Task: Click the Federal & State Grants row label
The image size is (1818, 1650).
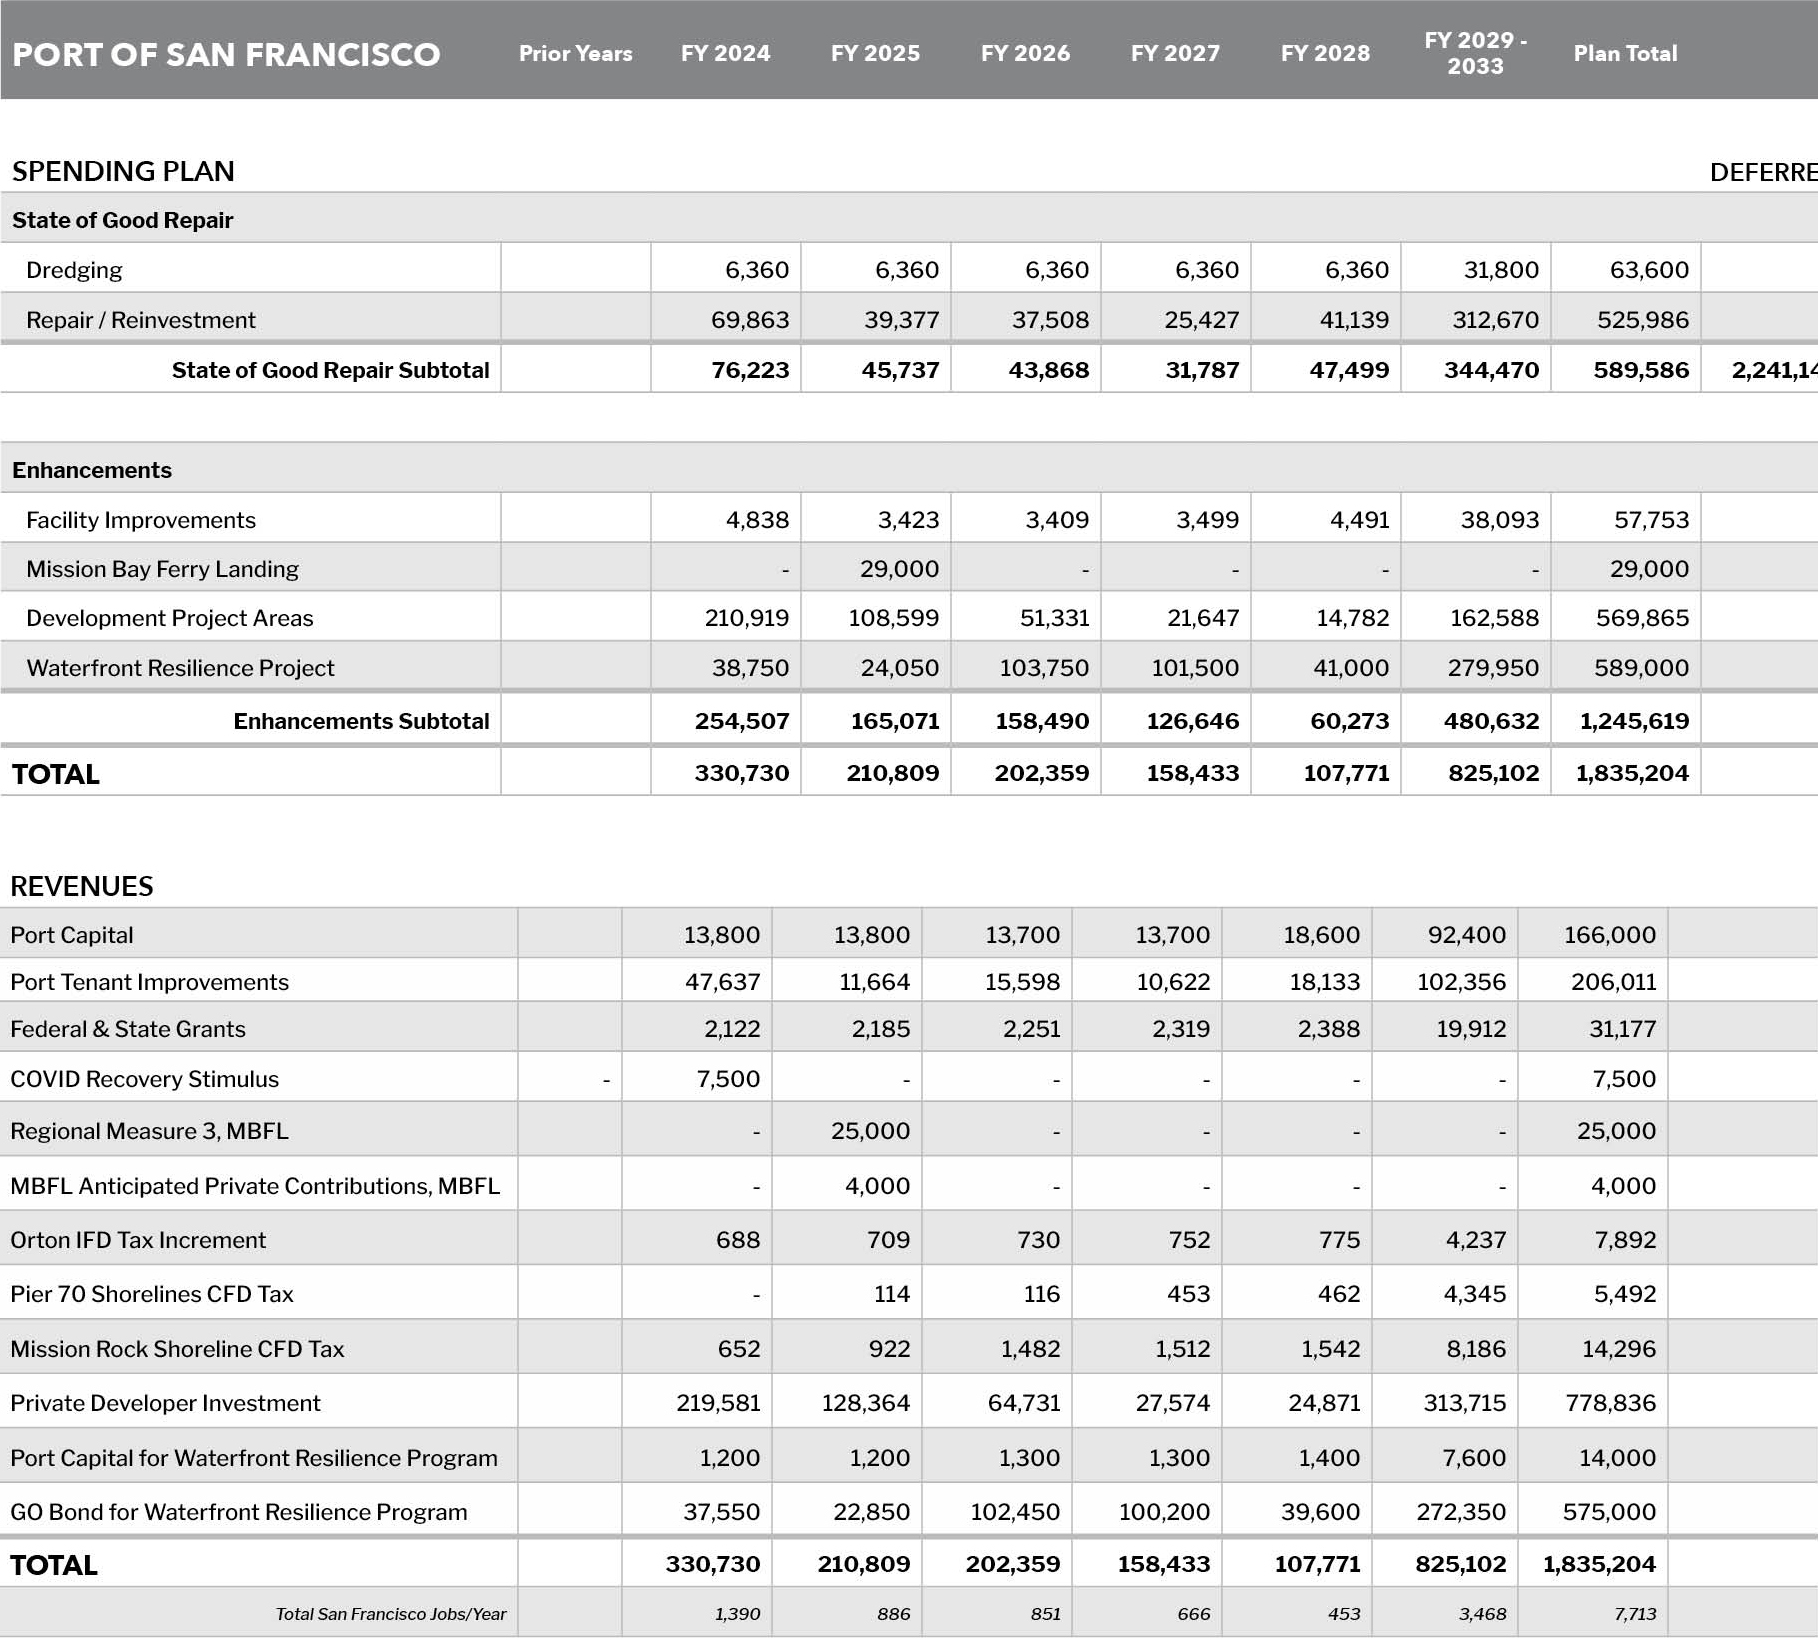Action: [x=128, y=1029]
